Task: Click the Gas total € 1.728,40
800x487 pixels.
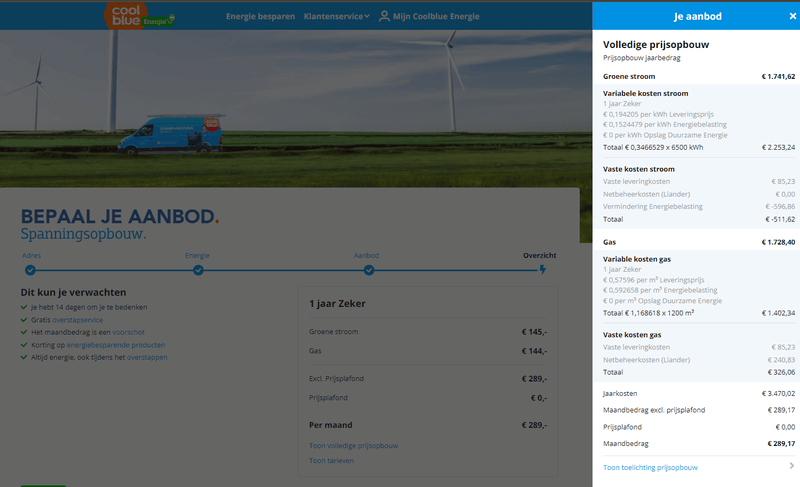Action: (x=778, y=242)
